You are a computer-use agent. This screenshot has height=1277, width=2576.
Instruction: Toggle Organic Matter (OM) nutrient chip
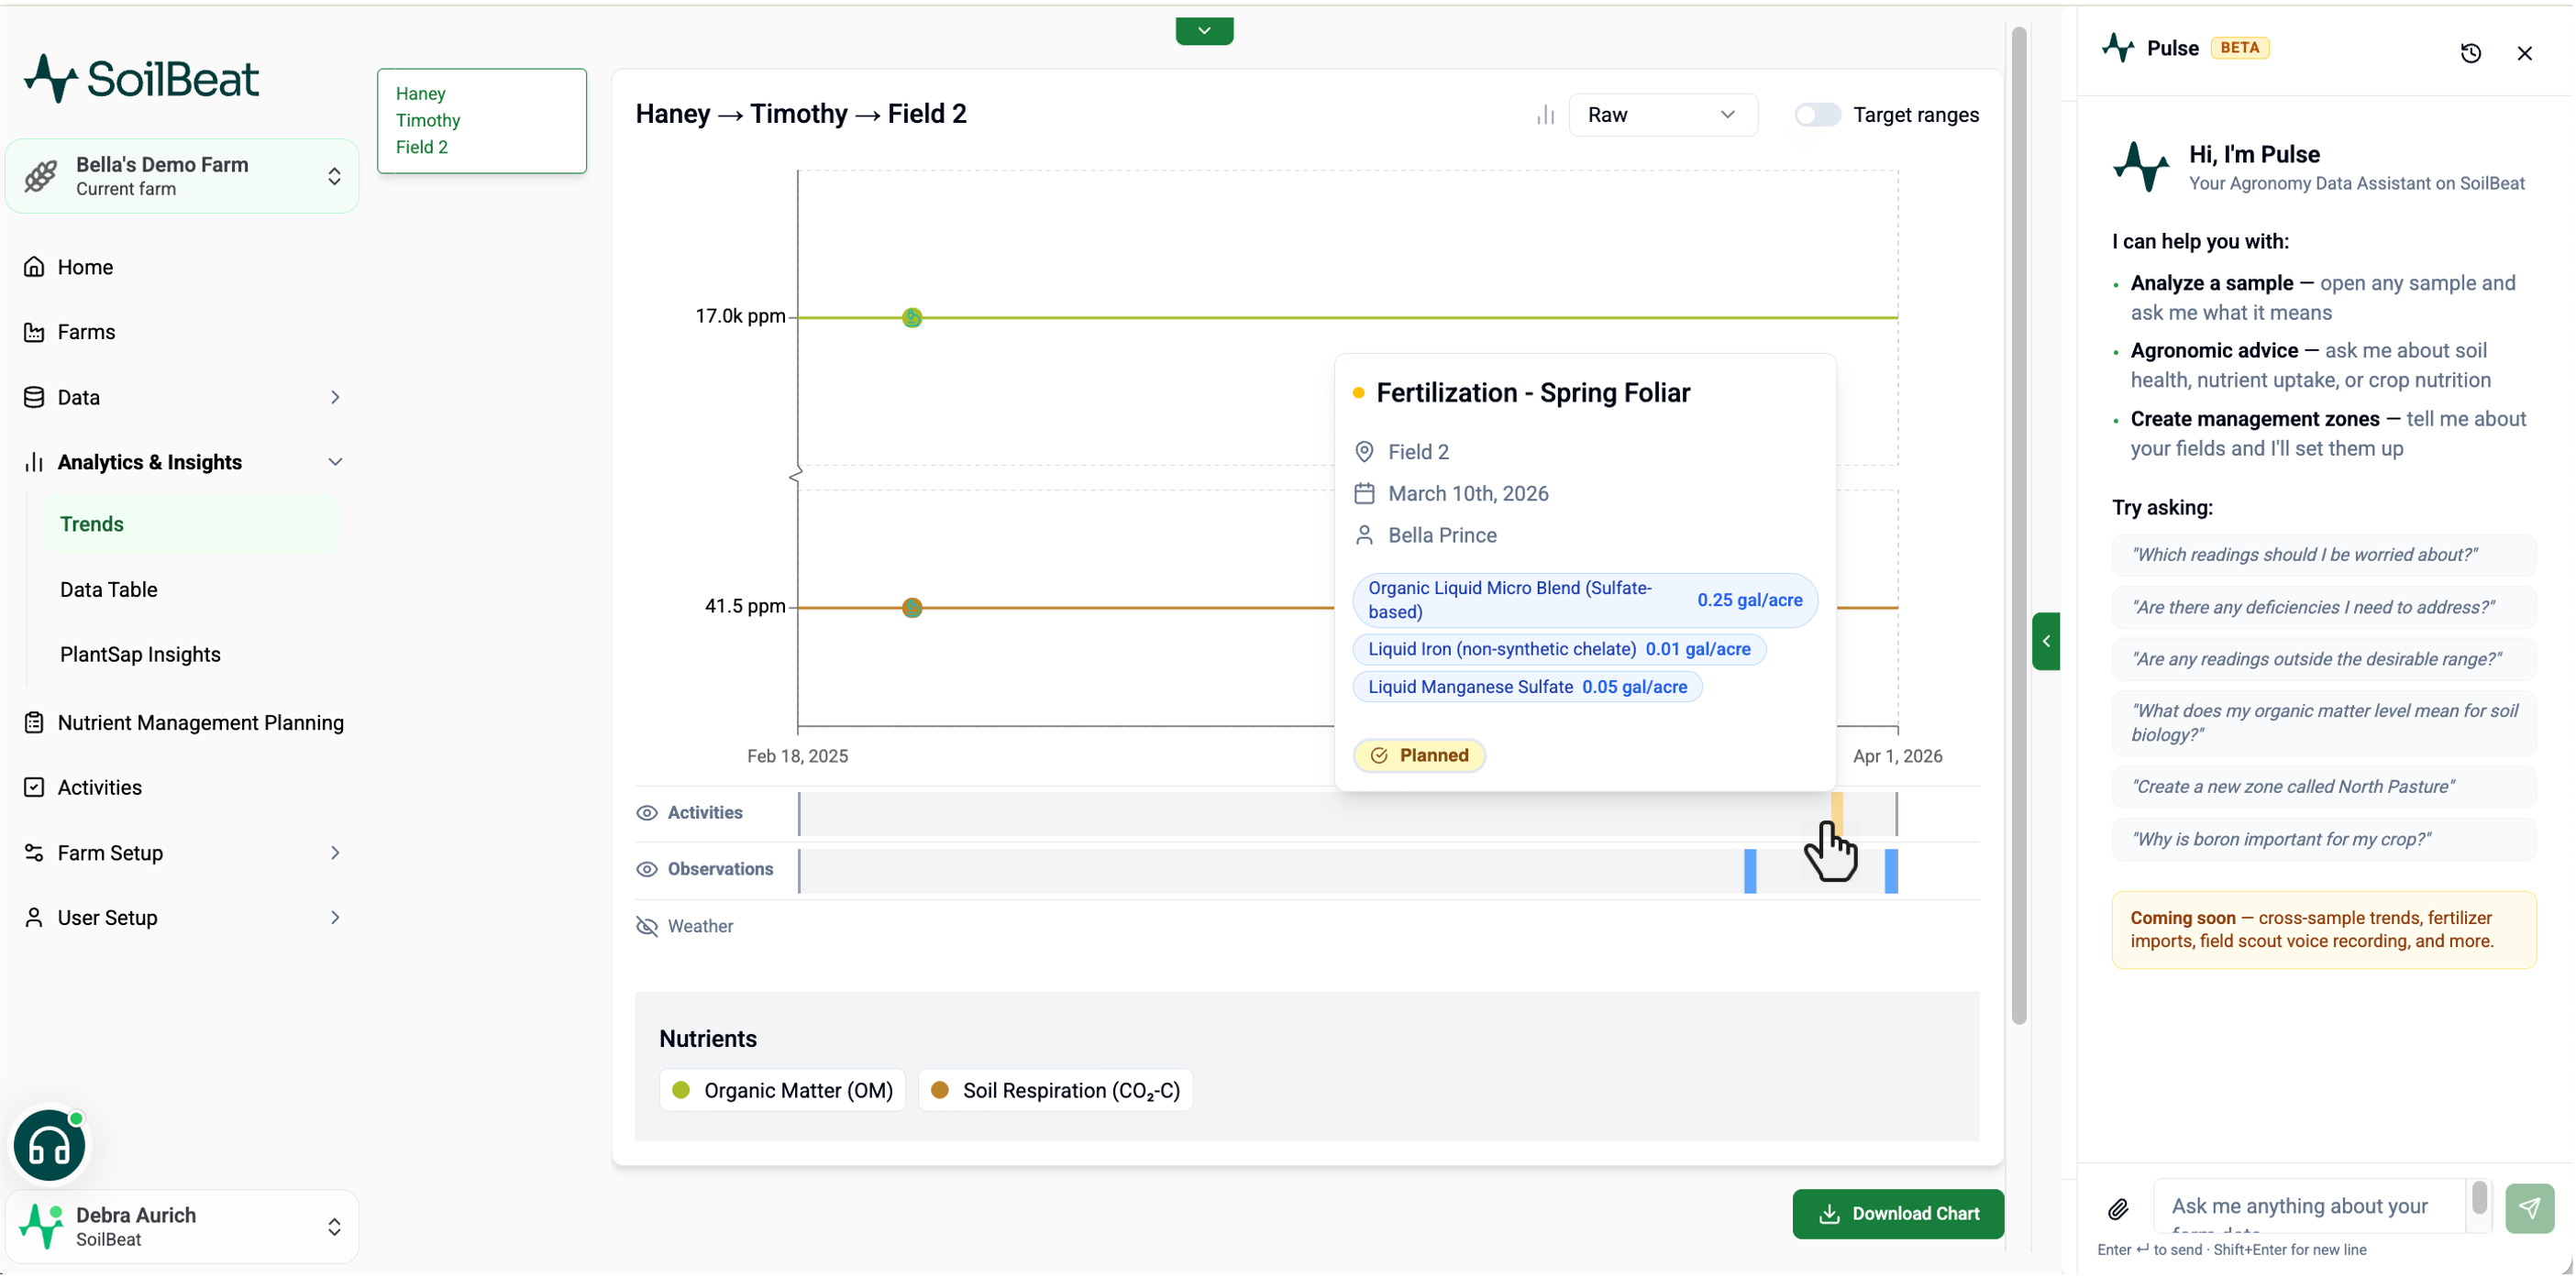click(x=782, y=1090)
